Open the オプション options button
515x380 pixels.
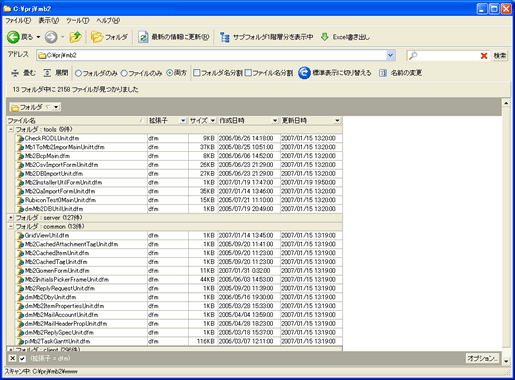(482, 358)
